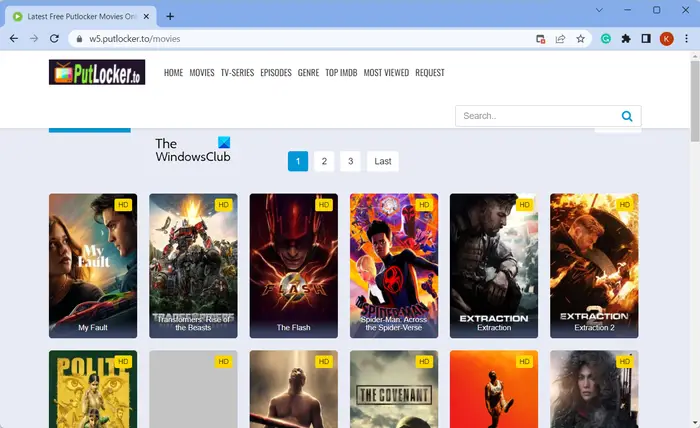Open a new tab with plus button
Image resolution: width=700 pixels, height=428 pixels.
coord(170,17)
